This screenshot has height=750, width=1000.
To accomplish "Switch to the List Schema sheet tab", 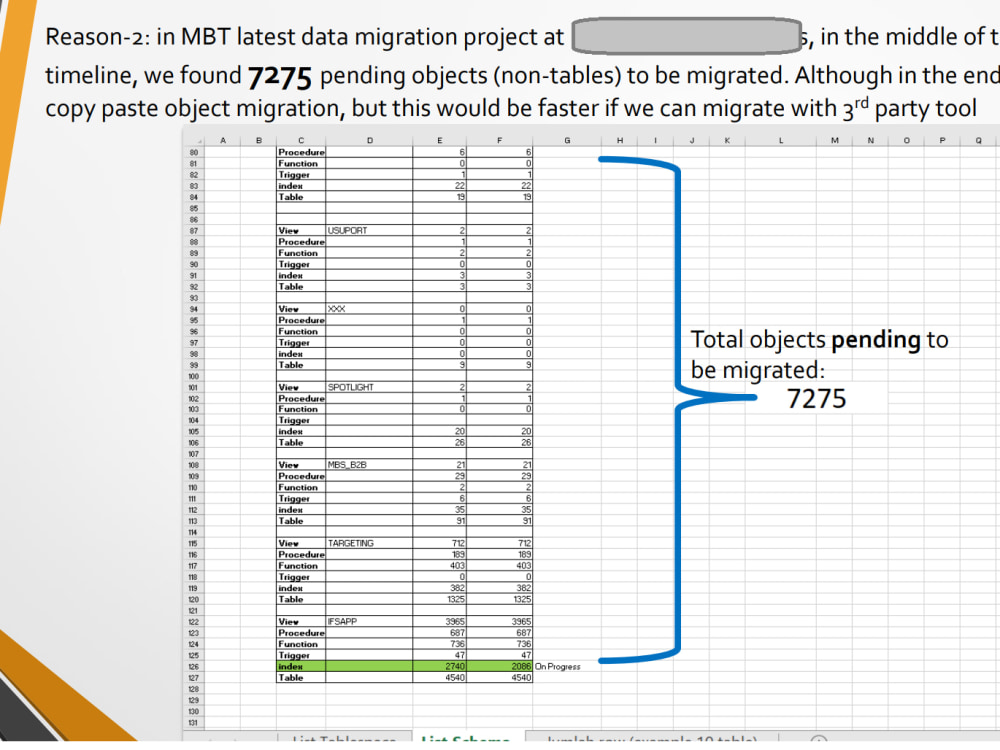I will 467,737.
